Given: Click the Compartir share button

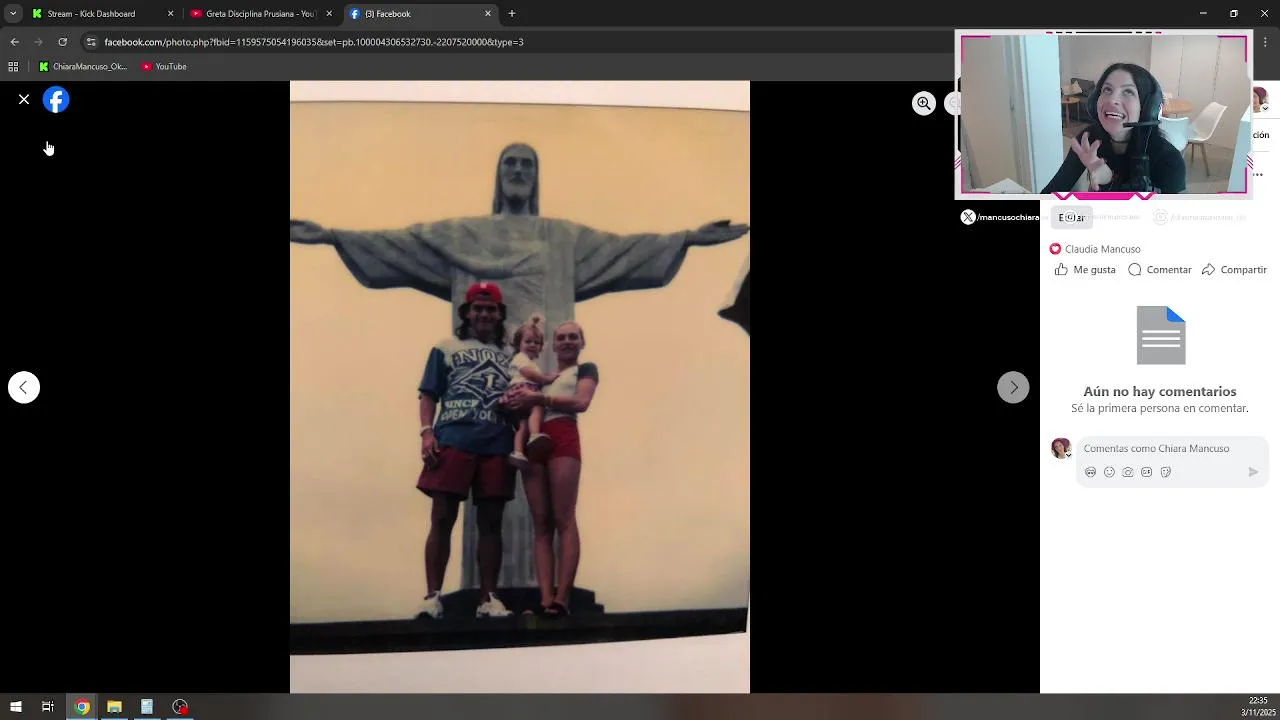Looking at the screenshot, I should click(x=1234, y=270).
